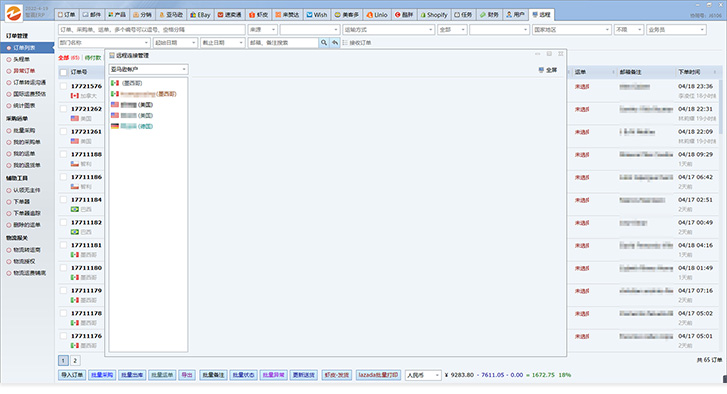Click the orange ERP logo icon
This screenshot has width=727, height=394.
(x=13, y=13)
